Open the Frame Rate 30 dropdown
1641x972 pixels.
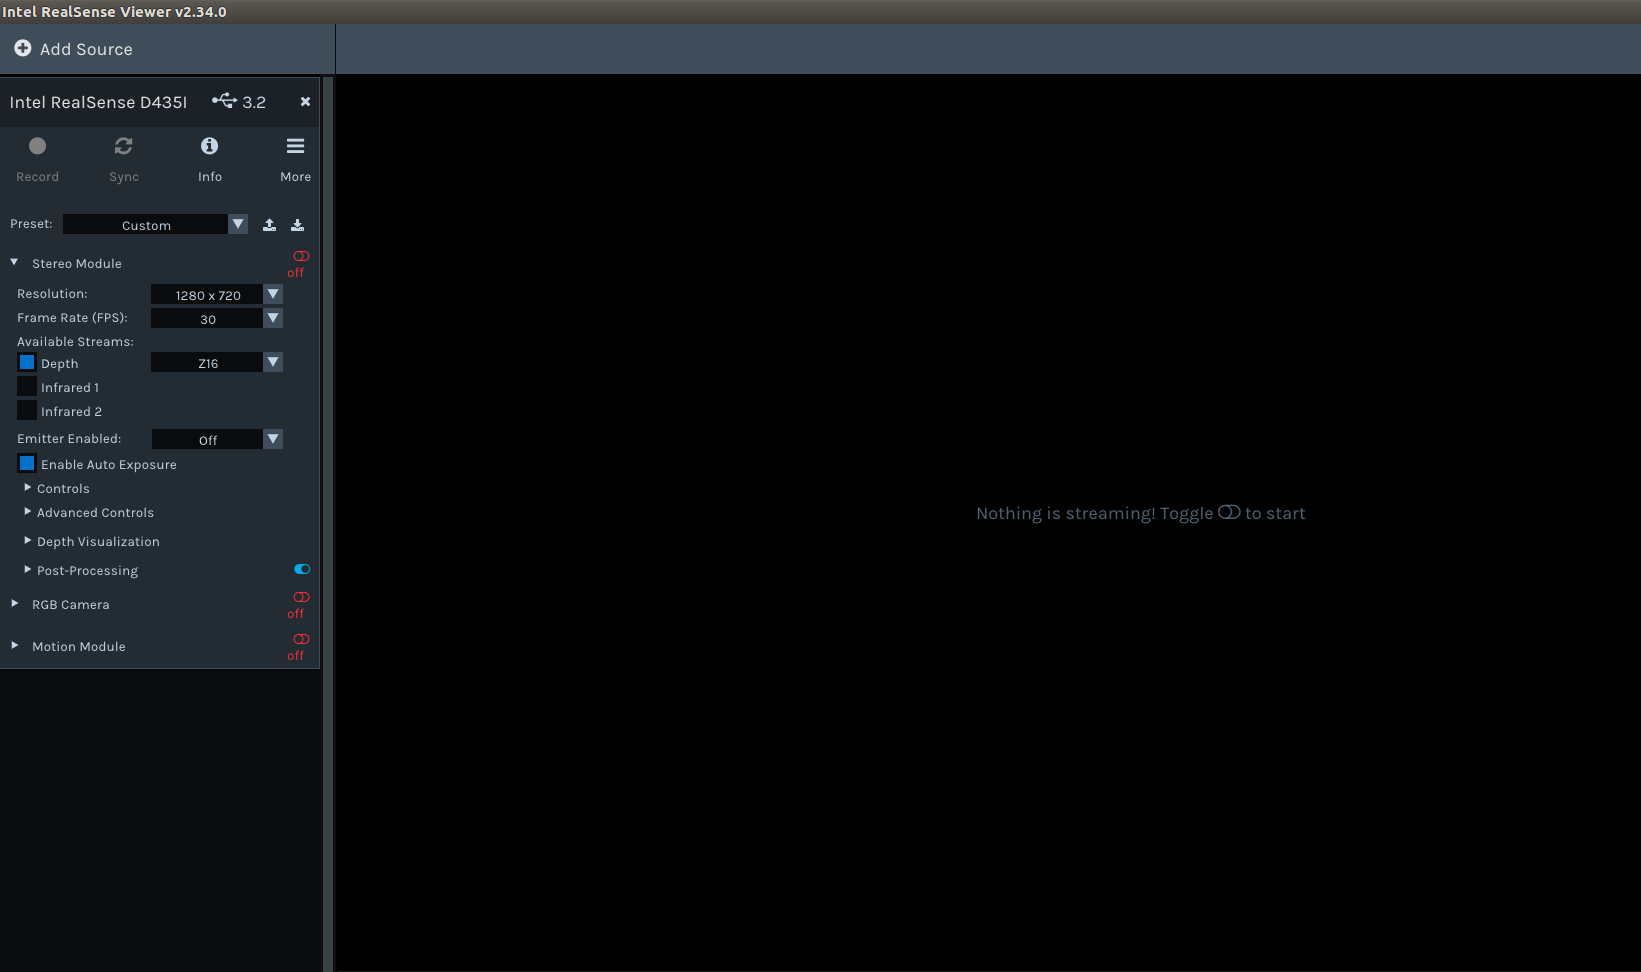217,318
